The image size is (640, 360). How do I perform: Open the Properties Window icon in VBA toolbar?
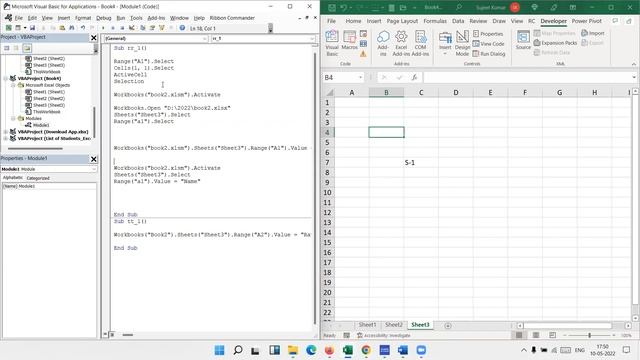pyautogui.click(x=152, y=28)
